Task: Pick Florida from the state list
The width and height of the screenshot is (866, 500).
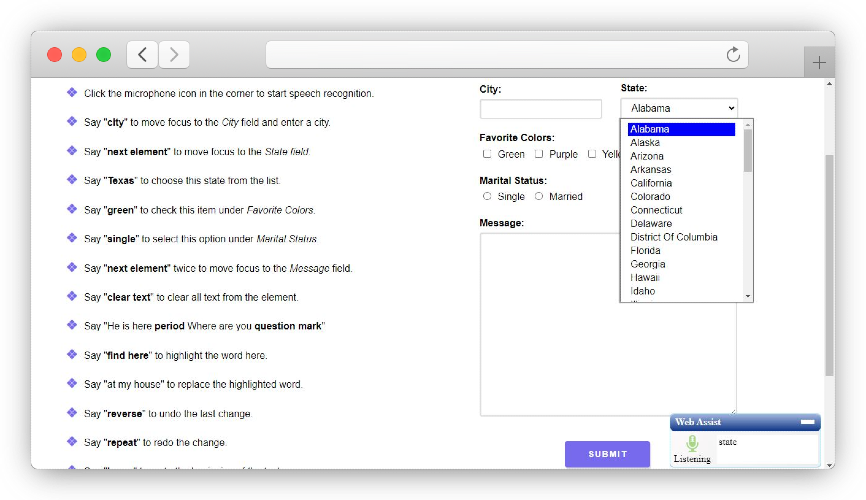Action: [x=681, y=251]
